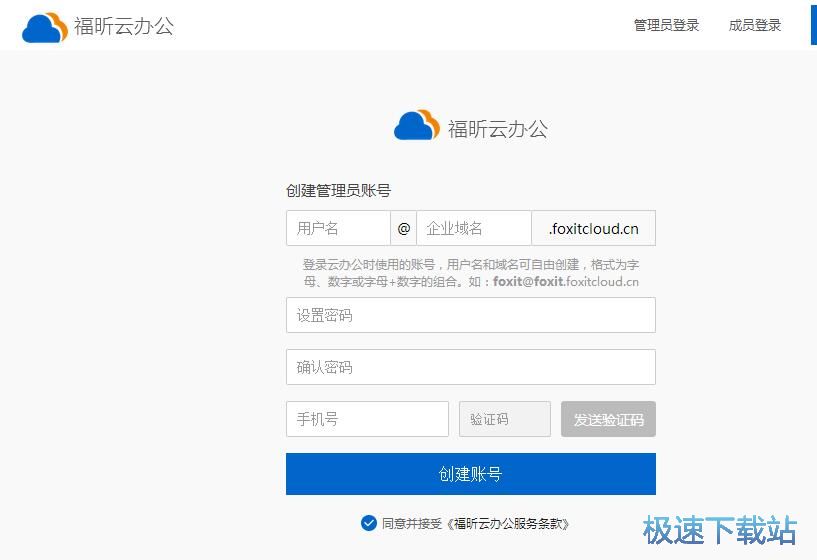Image resolution: width=817 pixels, height=560 pixels.
Task: Open 管理员登录 admin login page
Action: pyautogui.click(x=666, y=26)
